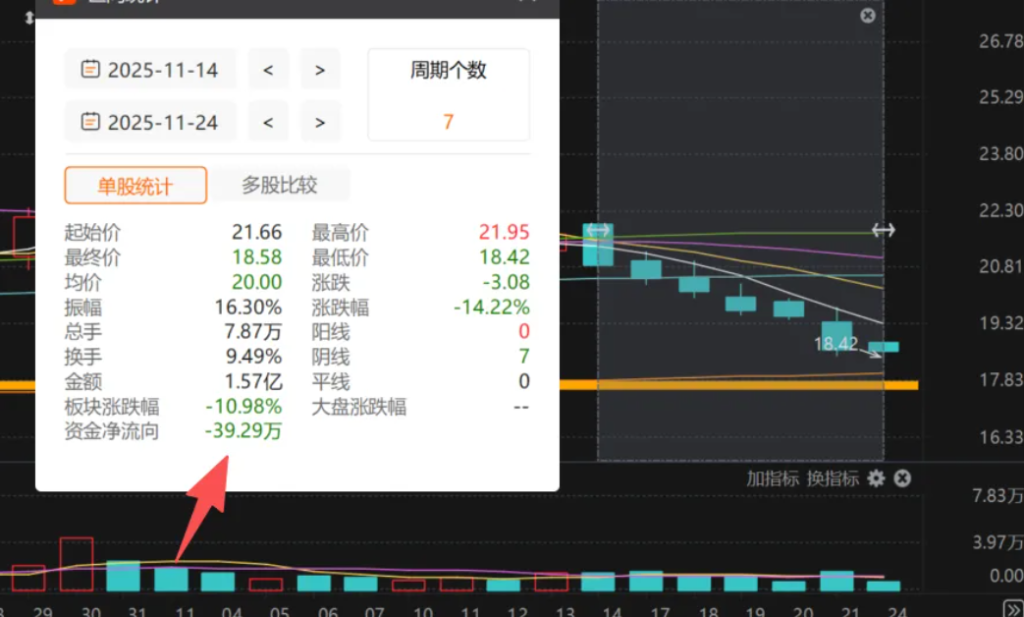The height and width of the screenshot is (617, 1024).
Task: Remove the volume indicator panel with its X icon
Action: point(902,478)
